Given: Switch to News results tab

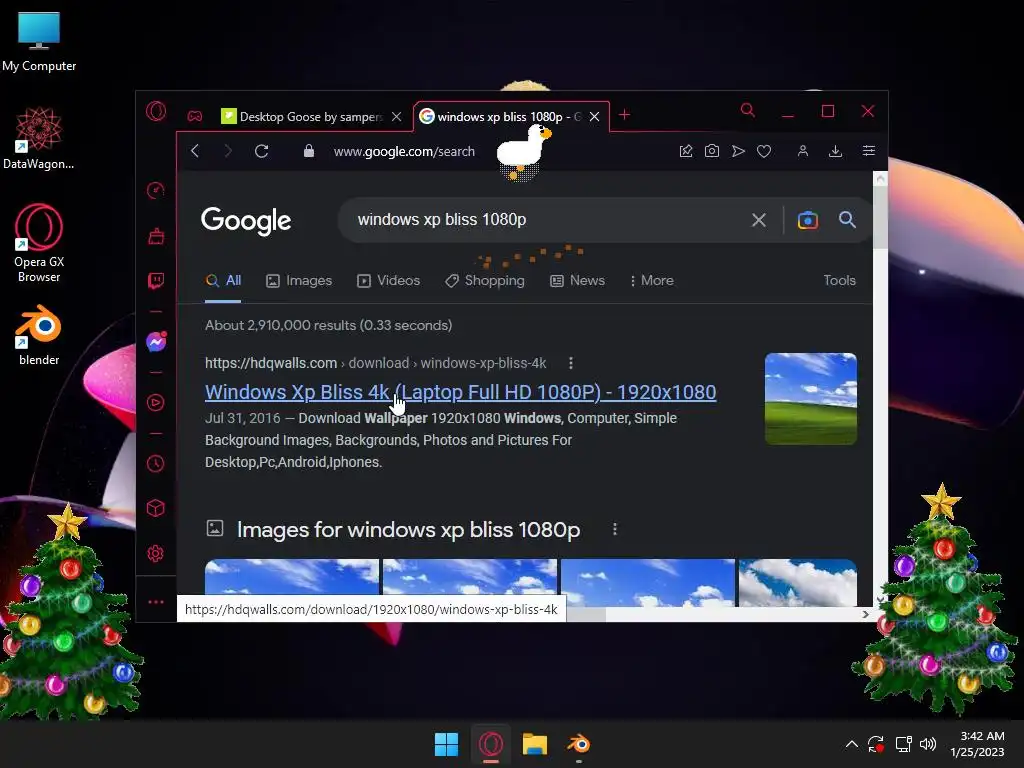Looking at the screenshot, I should coord(577,281).
